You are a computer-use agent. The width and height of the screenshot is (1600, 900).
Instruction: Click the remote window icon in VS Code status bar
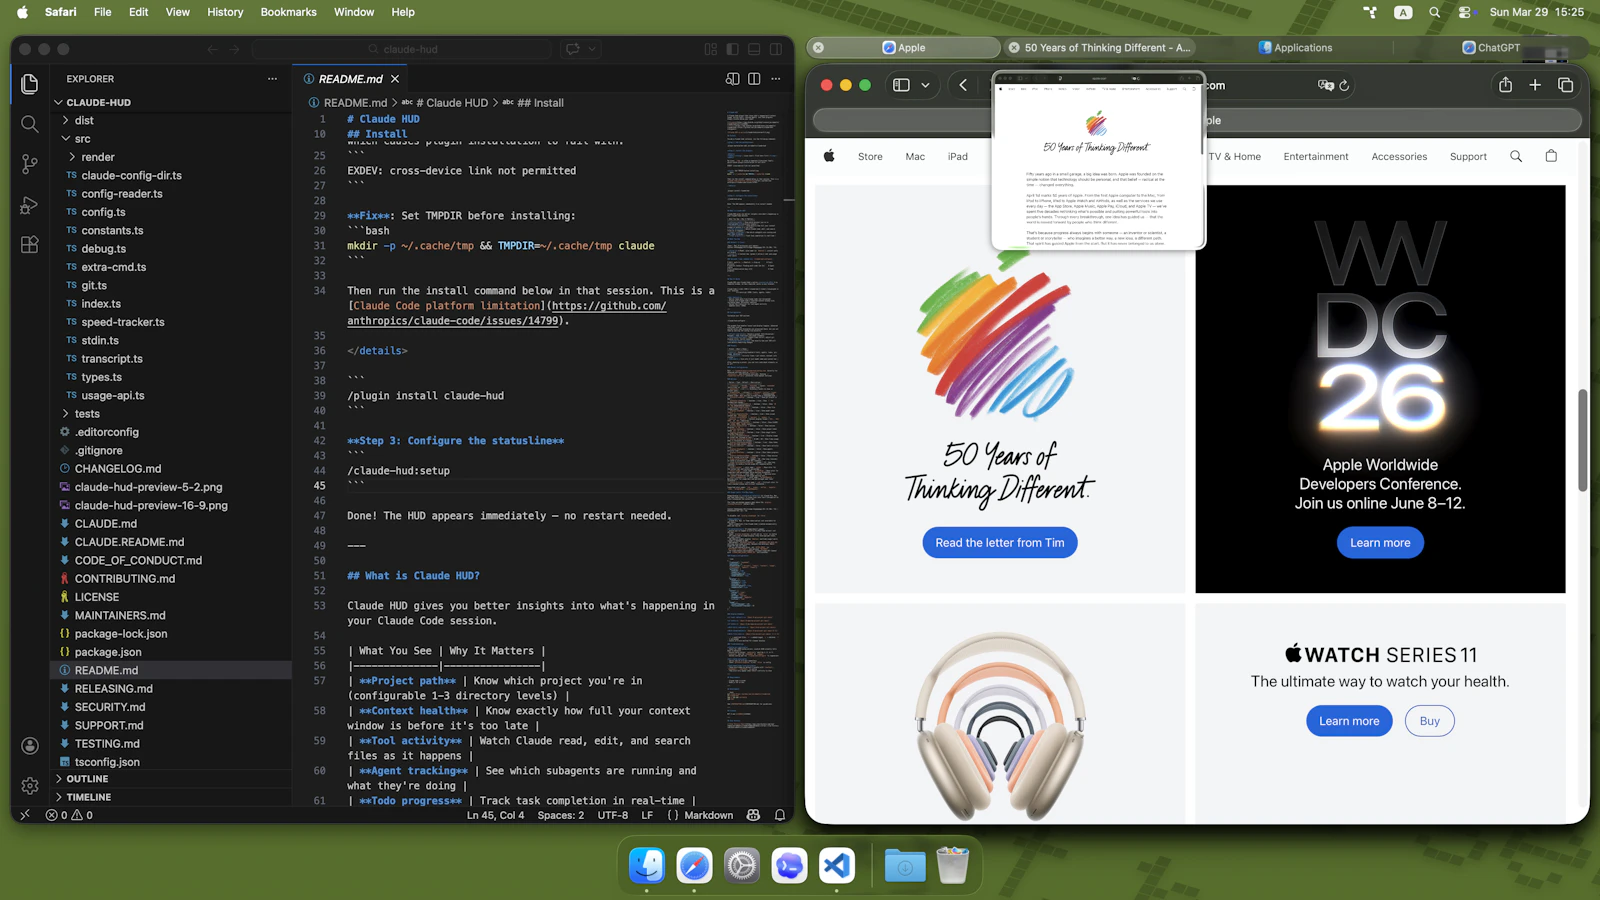point(25,815)
